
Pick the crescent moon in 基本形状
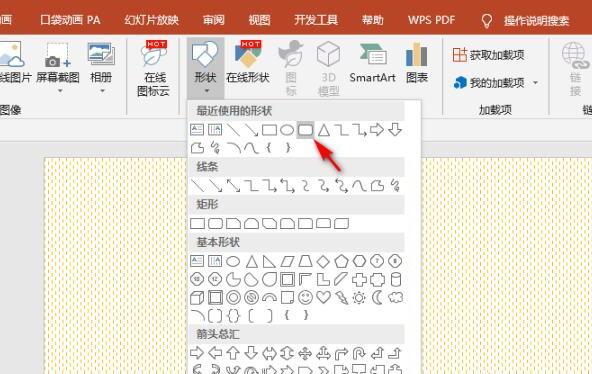[x=377, y=298]
